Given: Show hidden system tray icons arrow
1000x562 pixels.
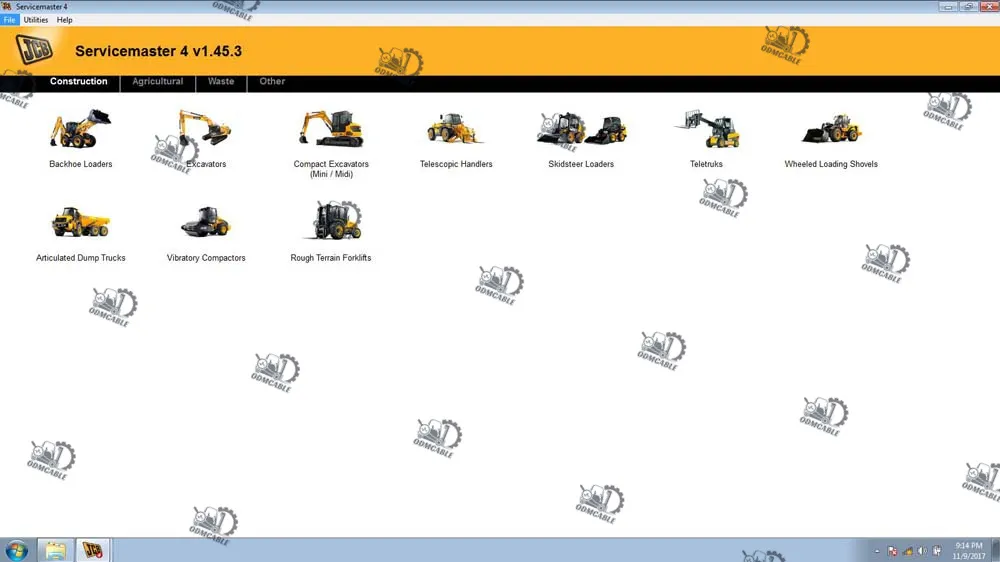Looking at the screenshot, I should [x=877, y=551].
